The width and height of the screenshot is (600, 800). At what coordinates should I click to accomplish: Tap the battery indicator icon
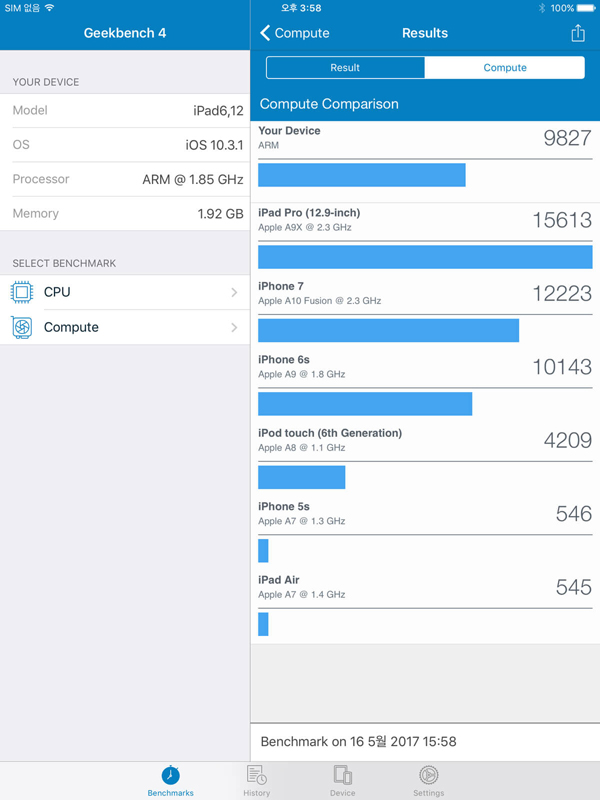(x=586, y=8)
